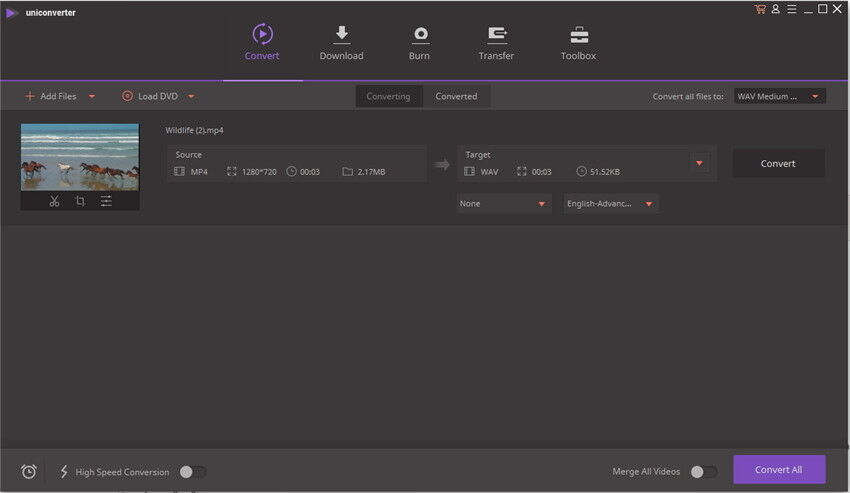
Task: Open the Download section
Action: (341, 43)
